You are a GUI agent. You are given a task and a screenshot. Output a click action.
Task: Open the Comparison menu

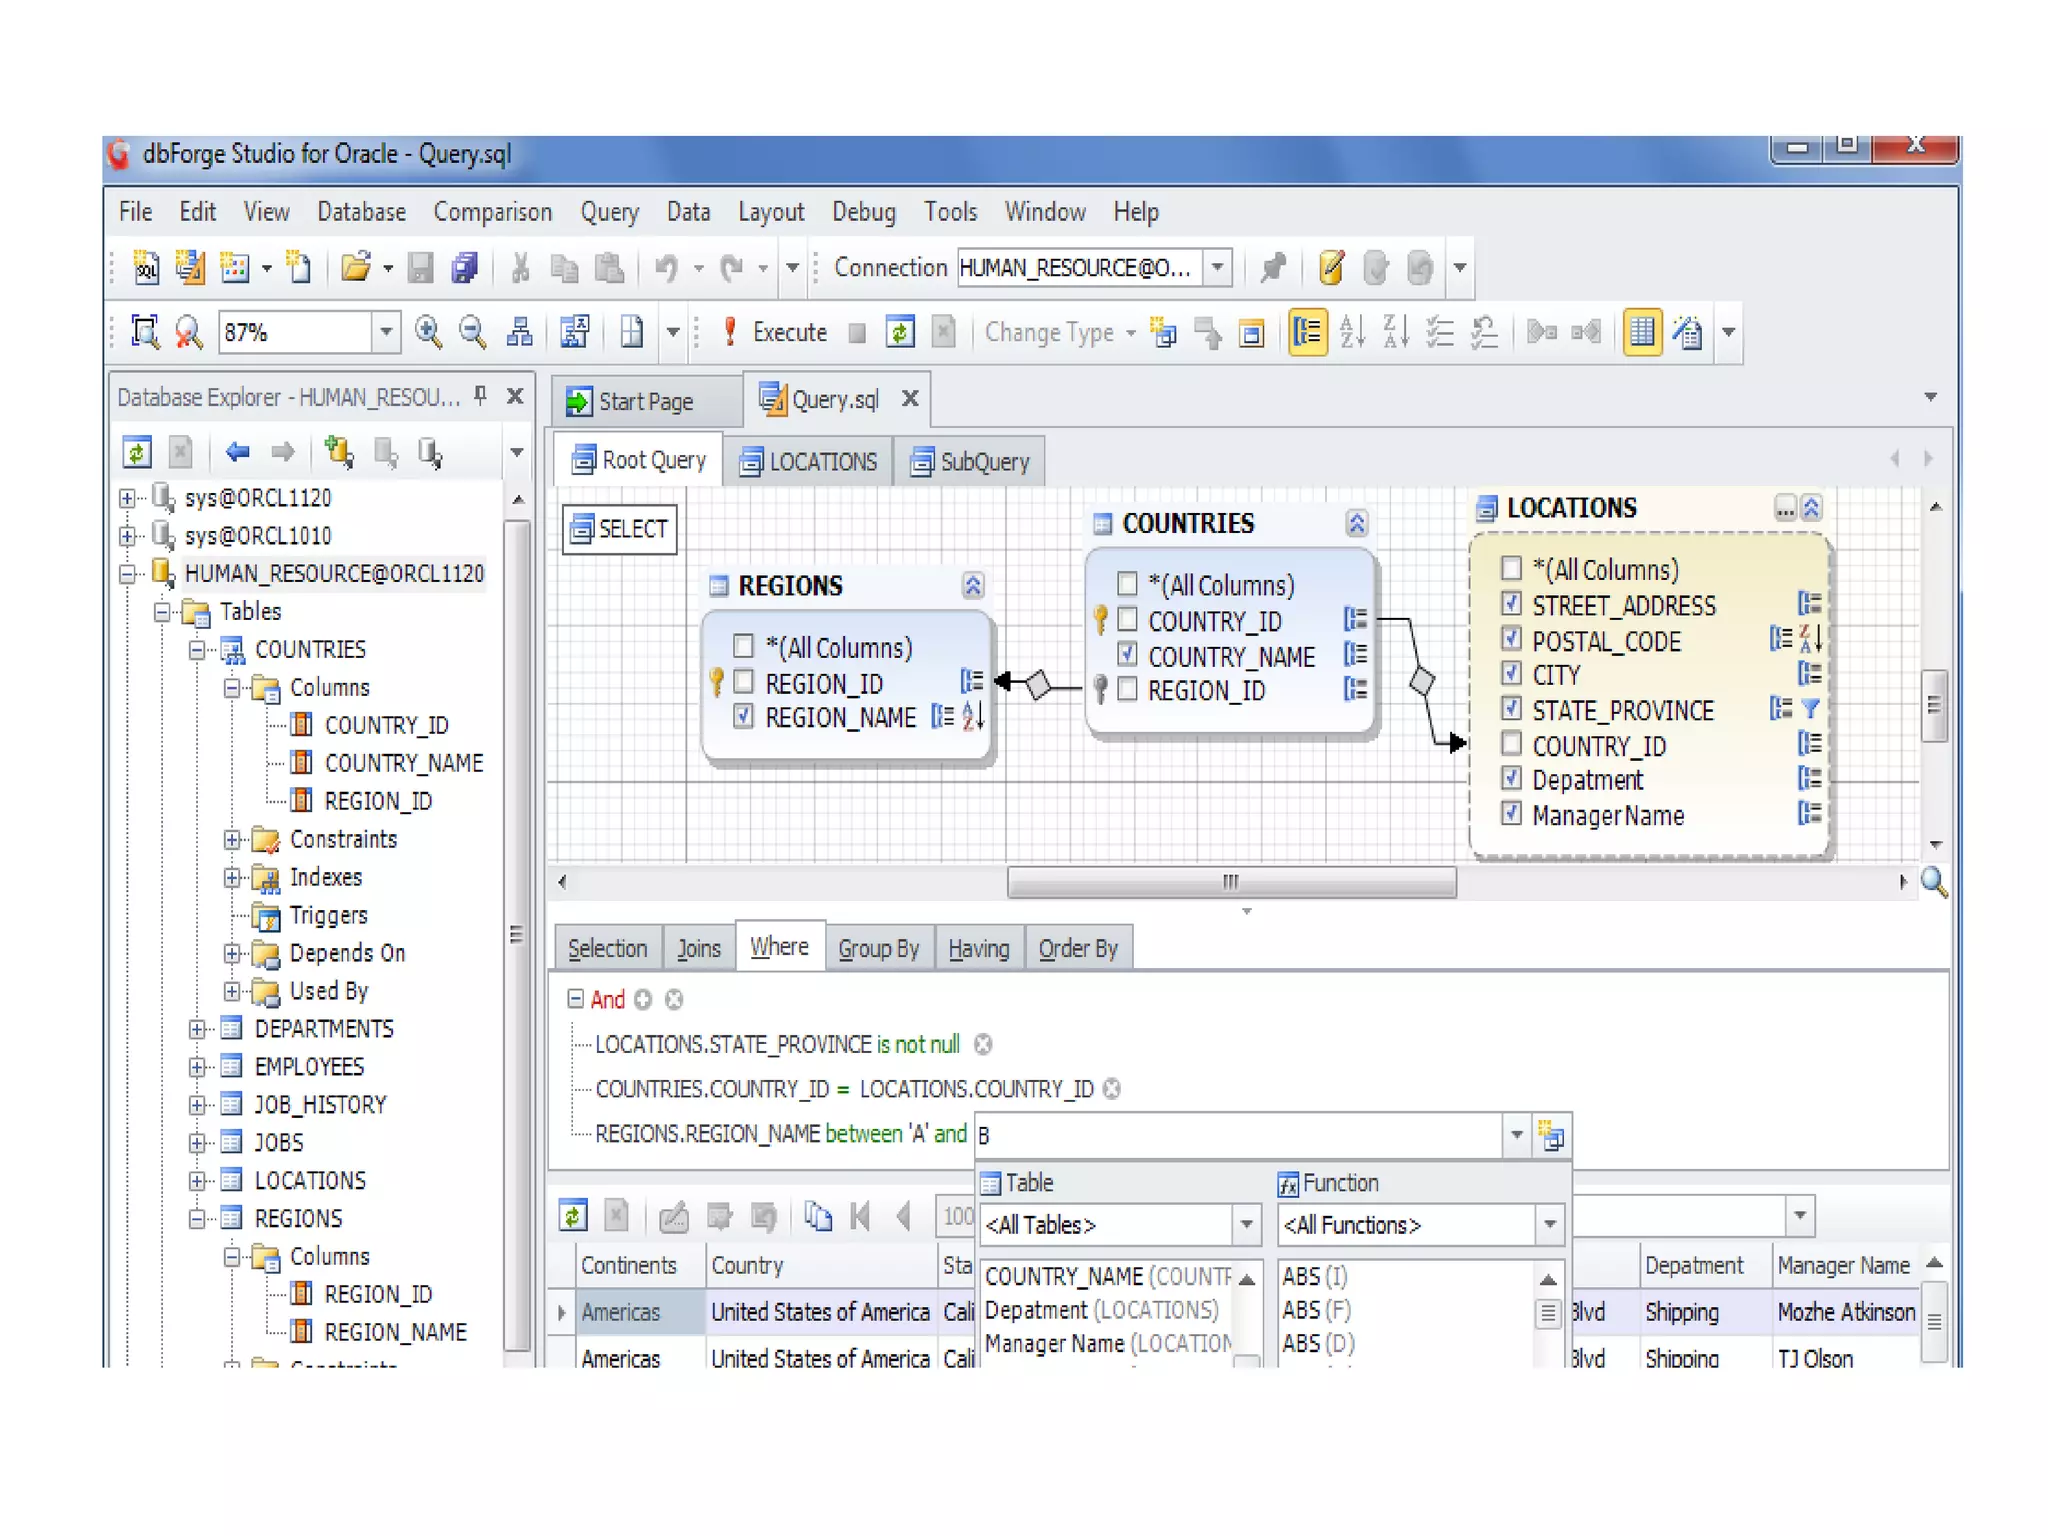pos(492,212)
